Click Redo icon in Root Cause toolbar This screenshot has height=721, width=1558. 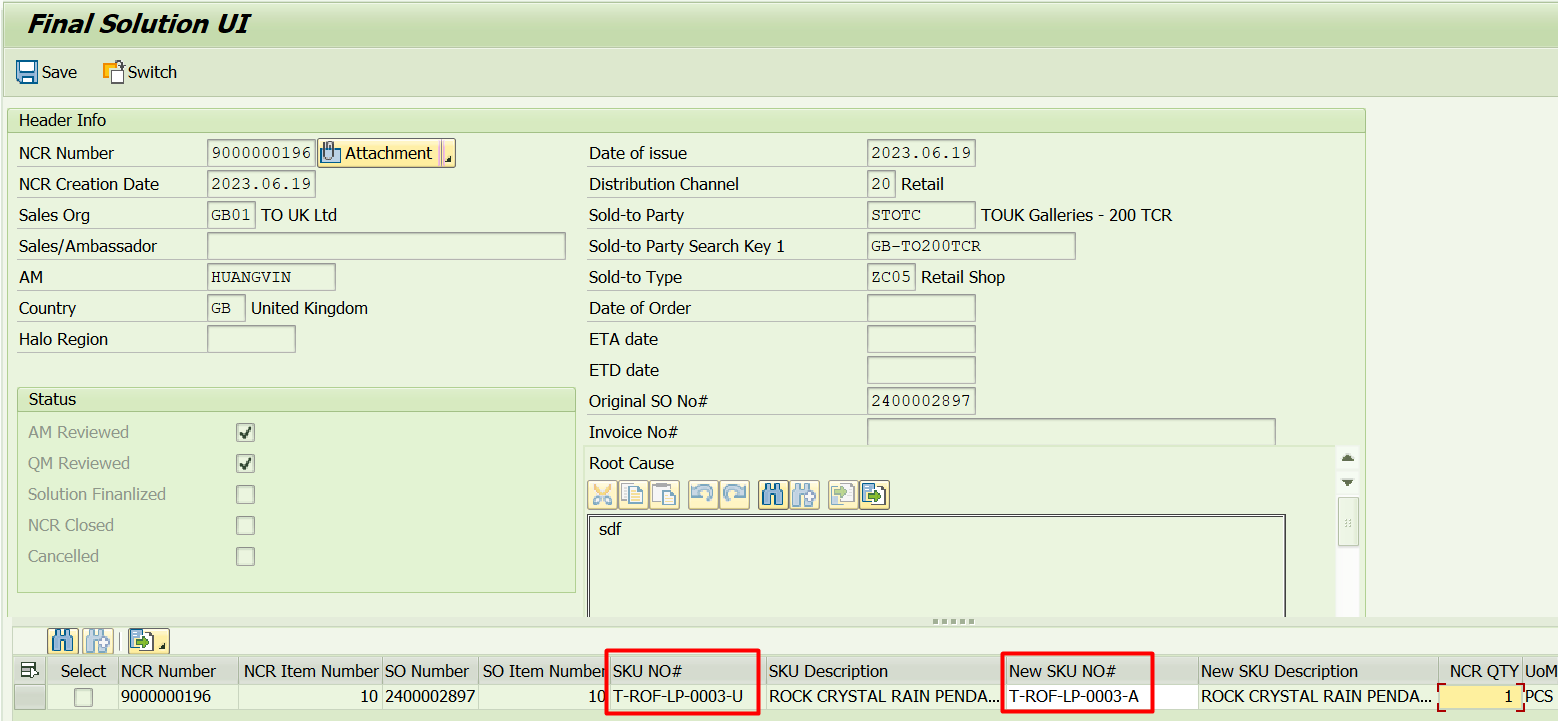pos(734,494)
